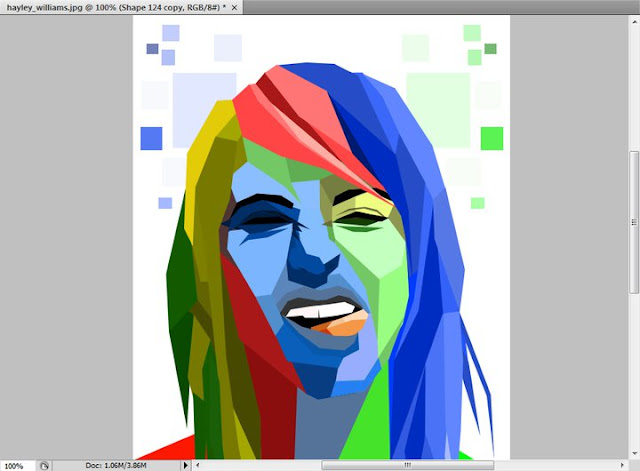Click the horizontal scrollbar right arrow

(622, 465)
